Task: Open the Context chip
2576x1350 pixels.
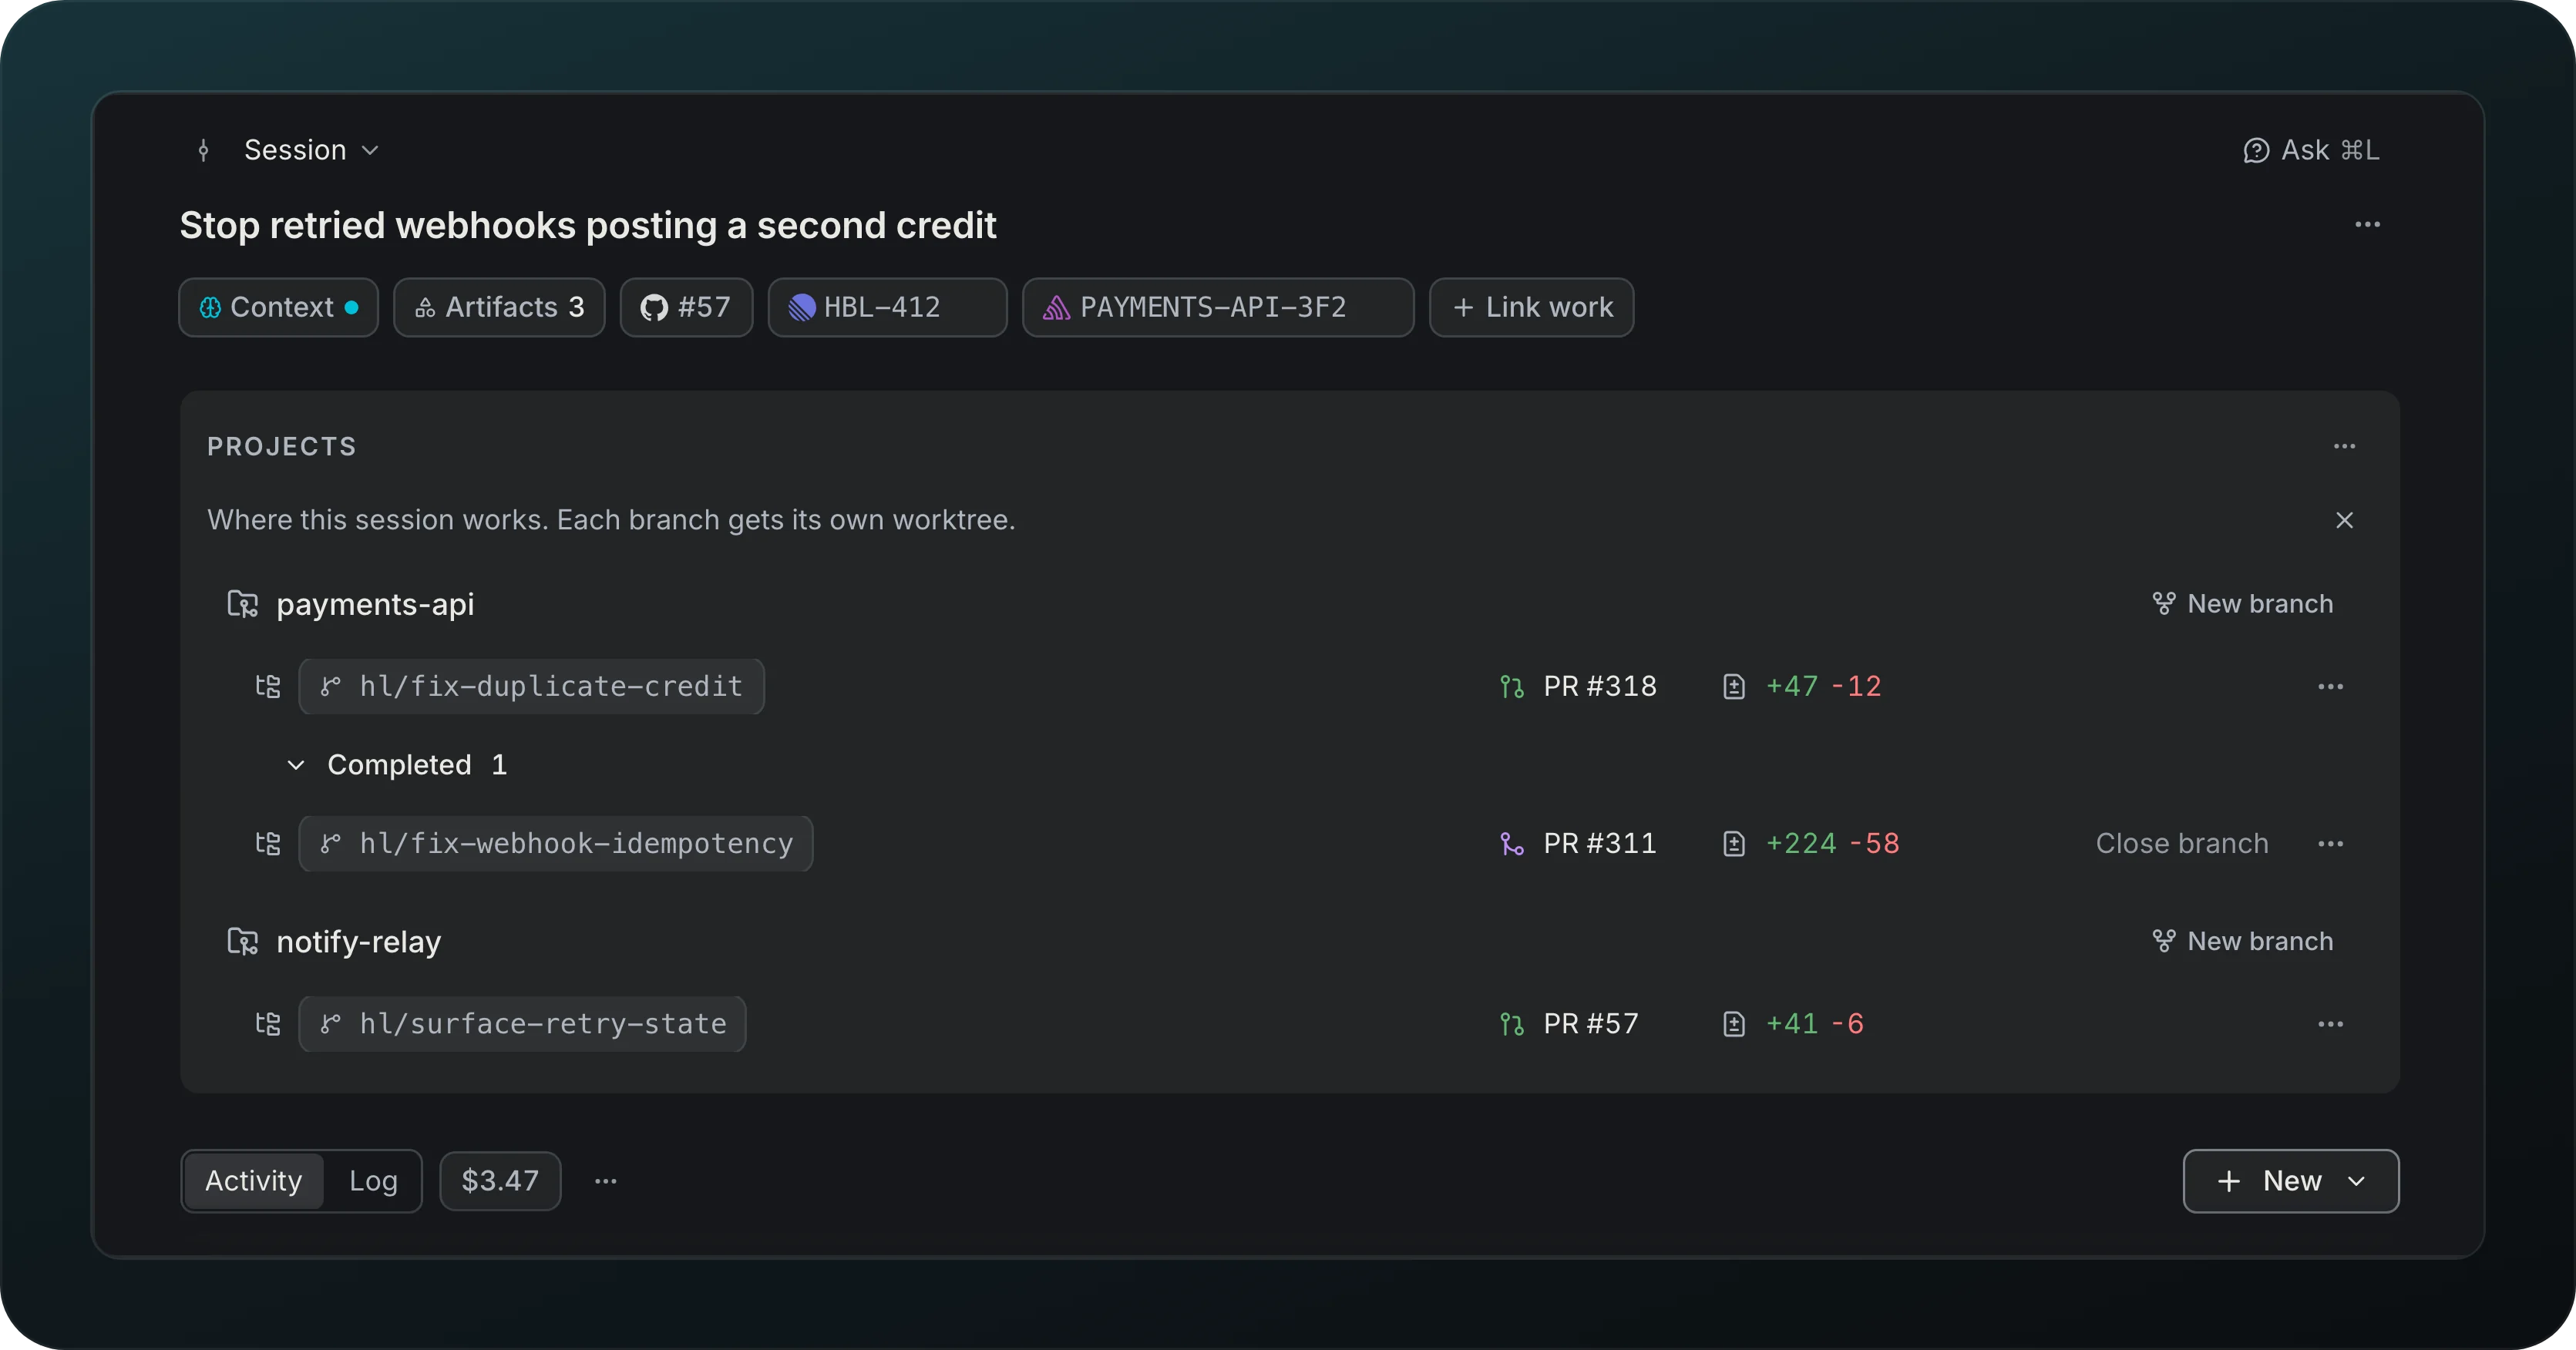Action: pos(279,307)
